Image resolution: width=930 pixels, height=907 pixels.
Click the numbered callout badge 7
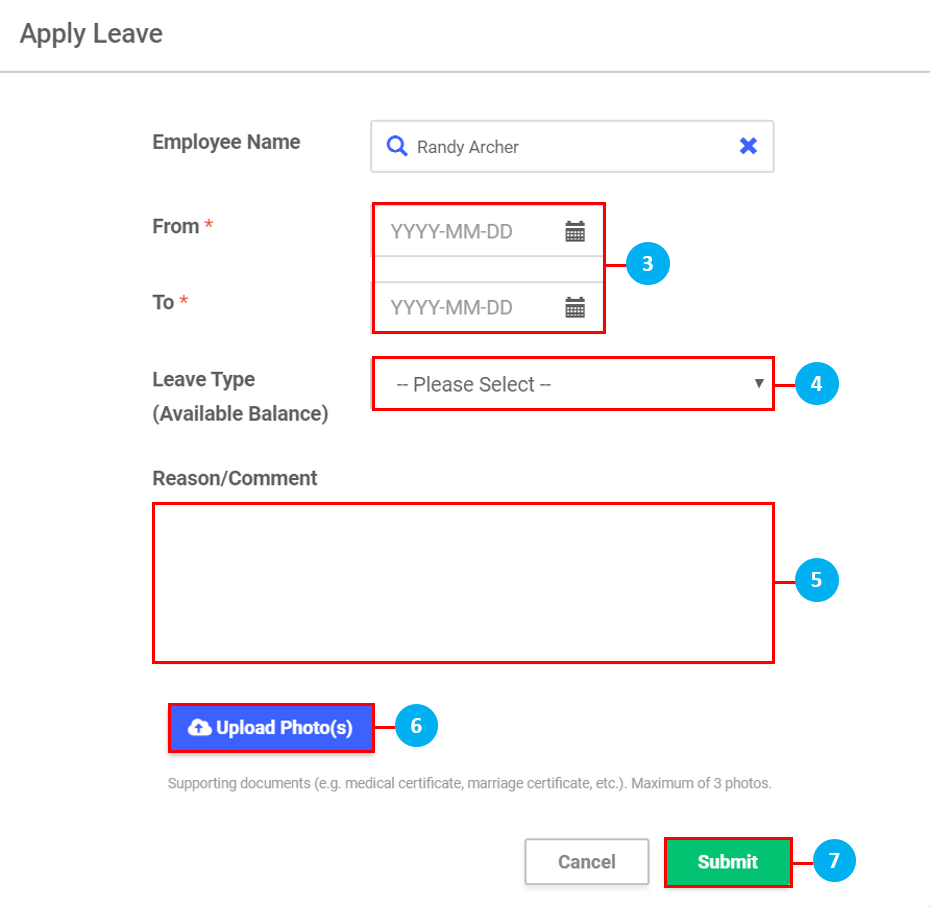pos(834,861)
